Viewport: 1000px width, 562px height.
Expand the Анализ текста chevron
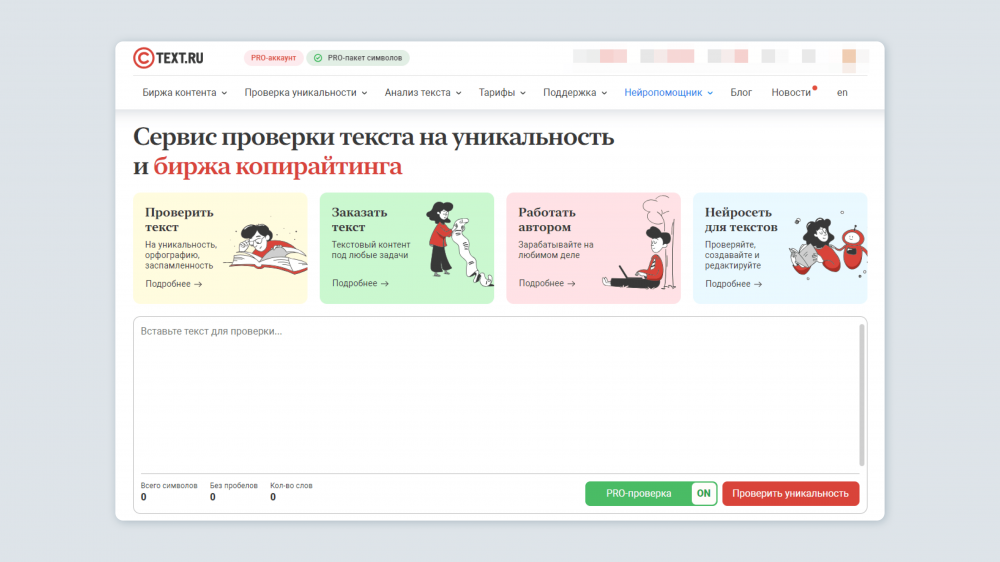pos(458,93)
